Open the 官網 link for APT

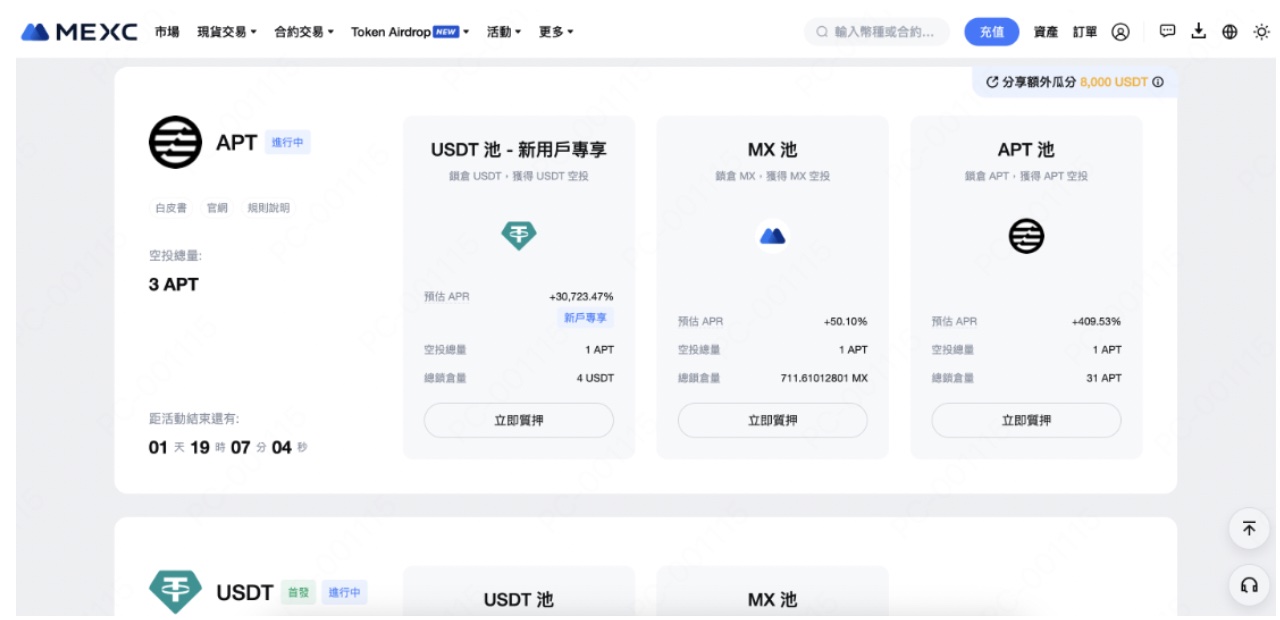pyautogui.click(x=217, y=208)
